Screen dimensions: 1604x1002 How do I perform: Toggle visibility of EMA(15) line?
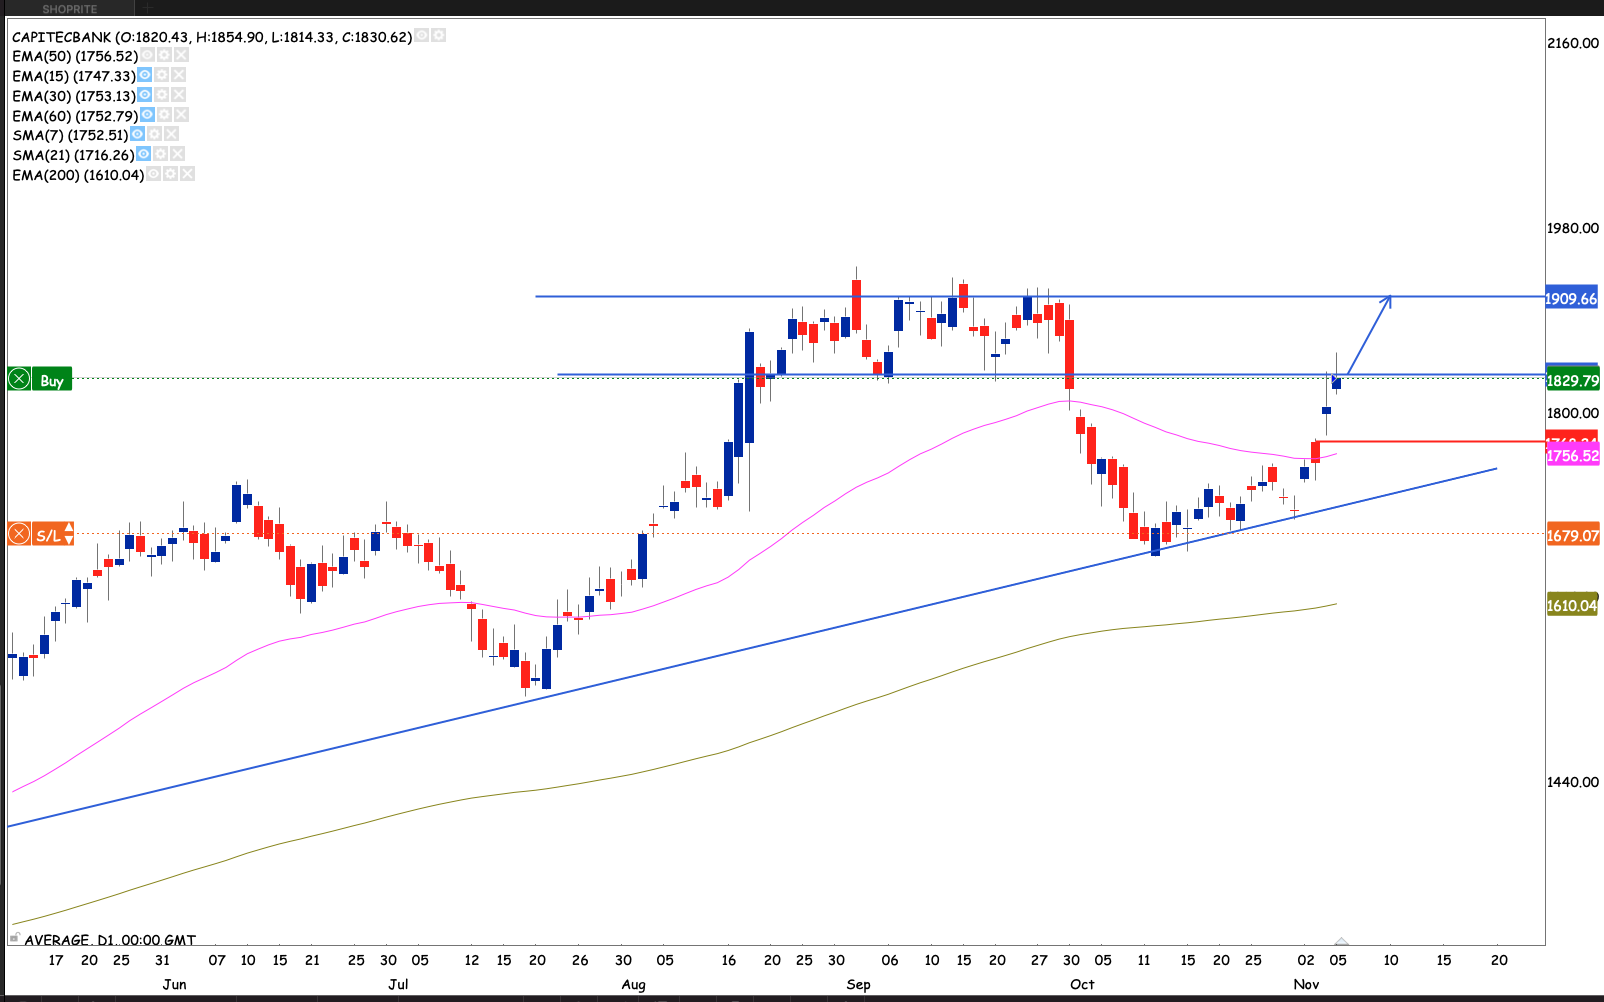coord(145,76)
